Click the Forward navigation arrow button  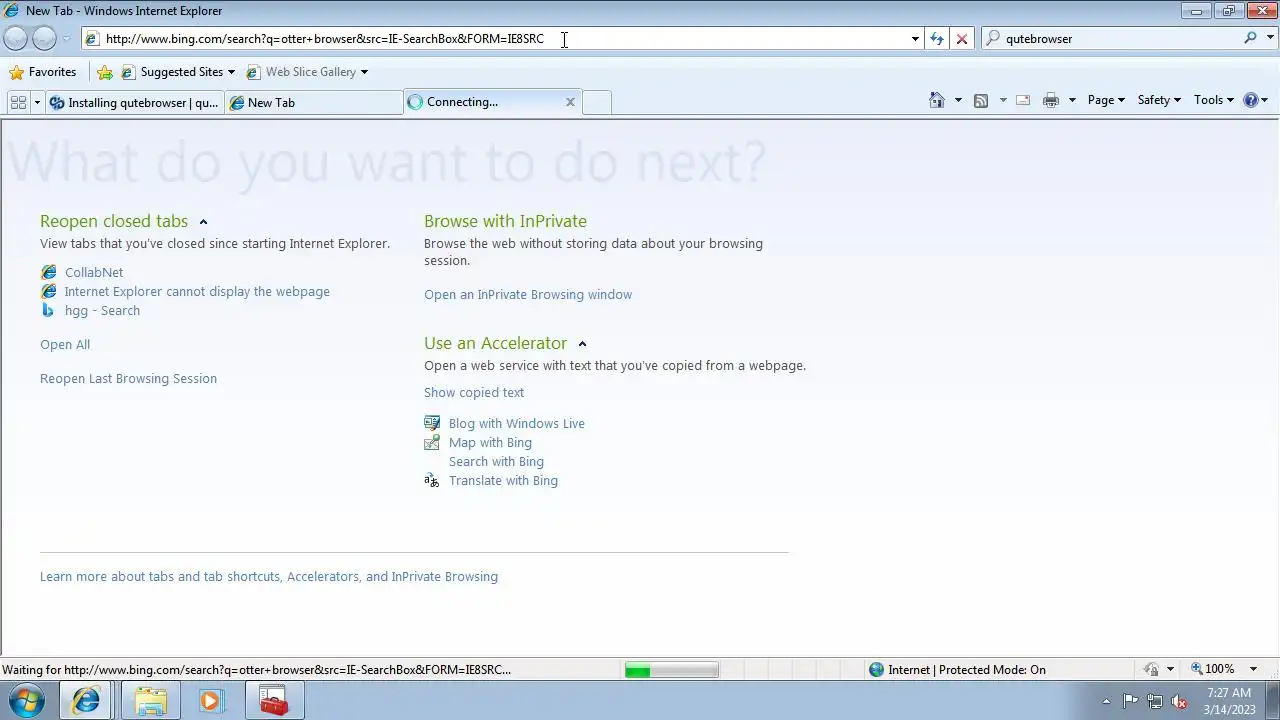point(44,38)
